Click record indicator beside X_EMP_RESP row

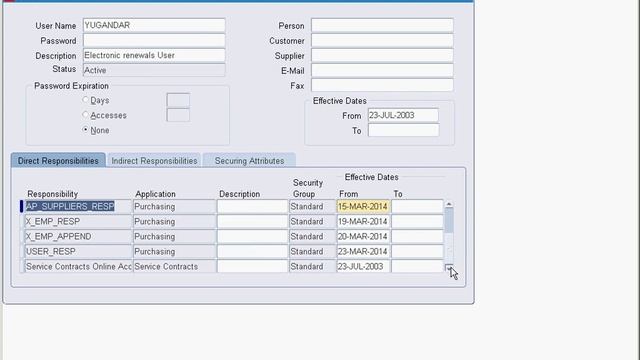tap(22, 222)
